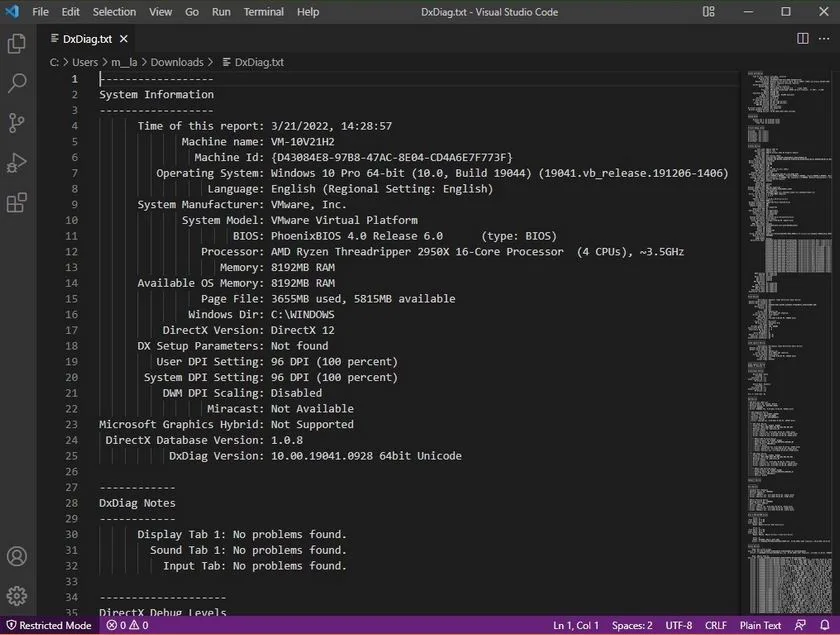
Task: Click the errors and warnings status indicator
Action: coord(128,625)
